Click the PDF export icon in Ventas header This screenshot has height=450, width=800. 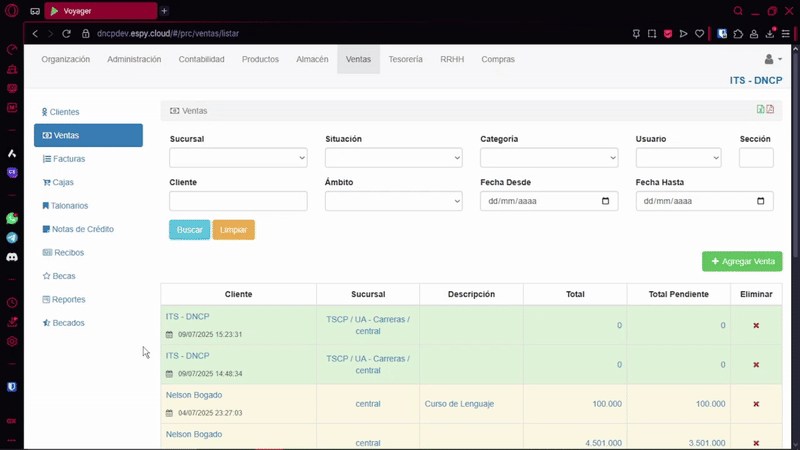[x=770, y=110]
